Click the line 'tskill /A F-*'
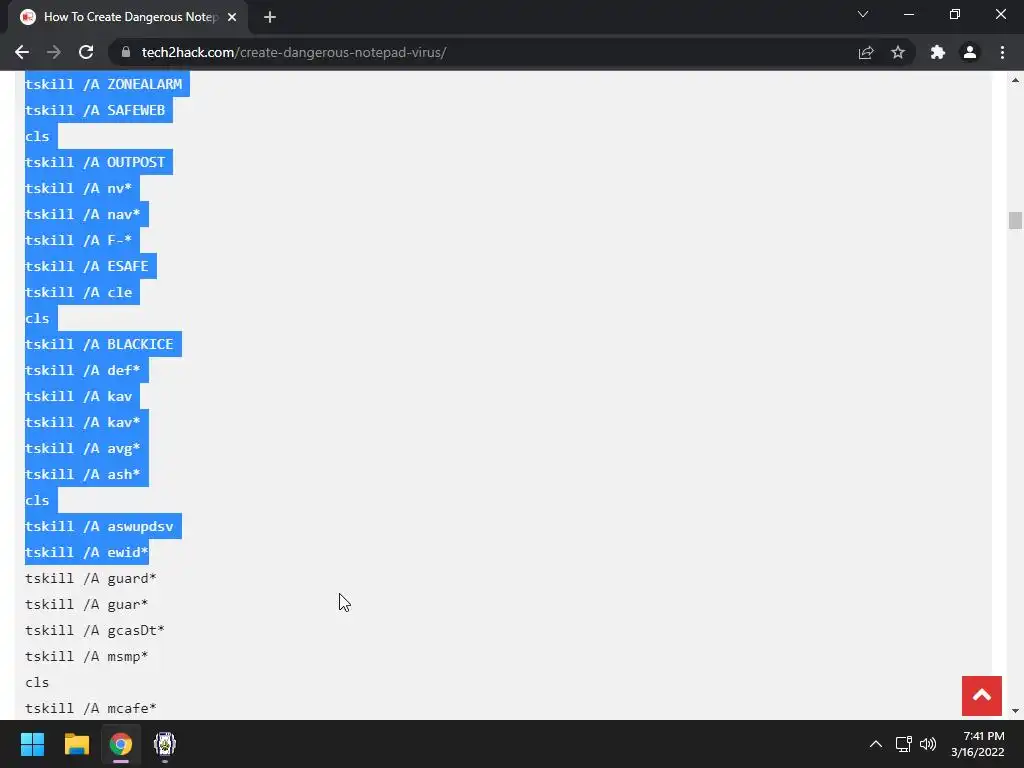 78,240
